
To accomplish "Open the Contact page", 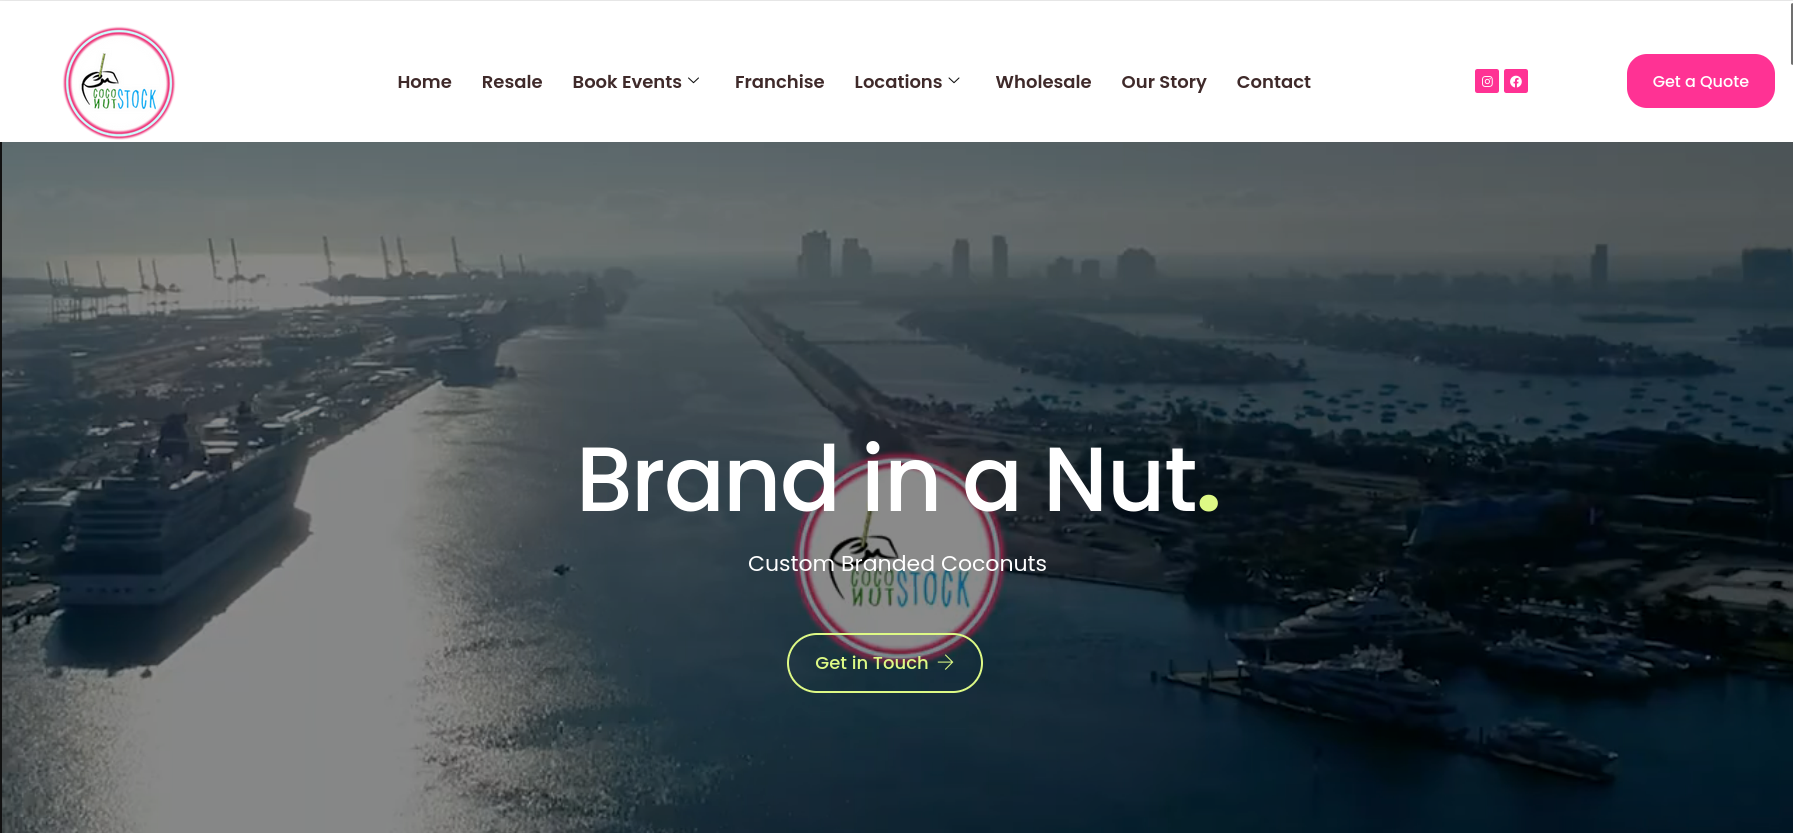I will coord(1273,82).
